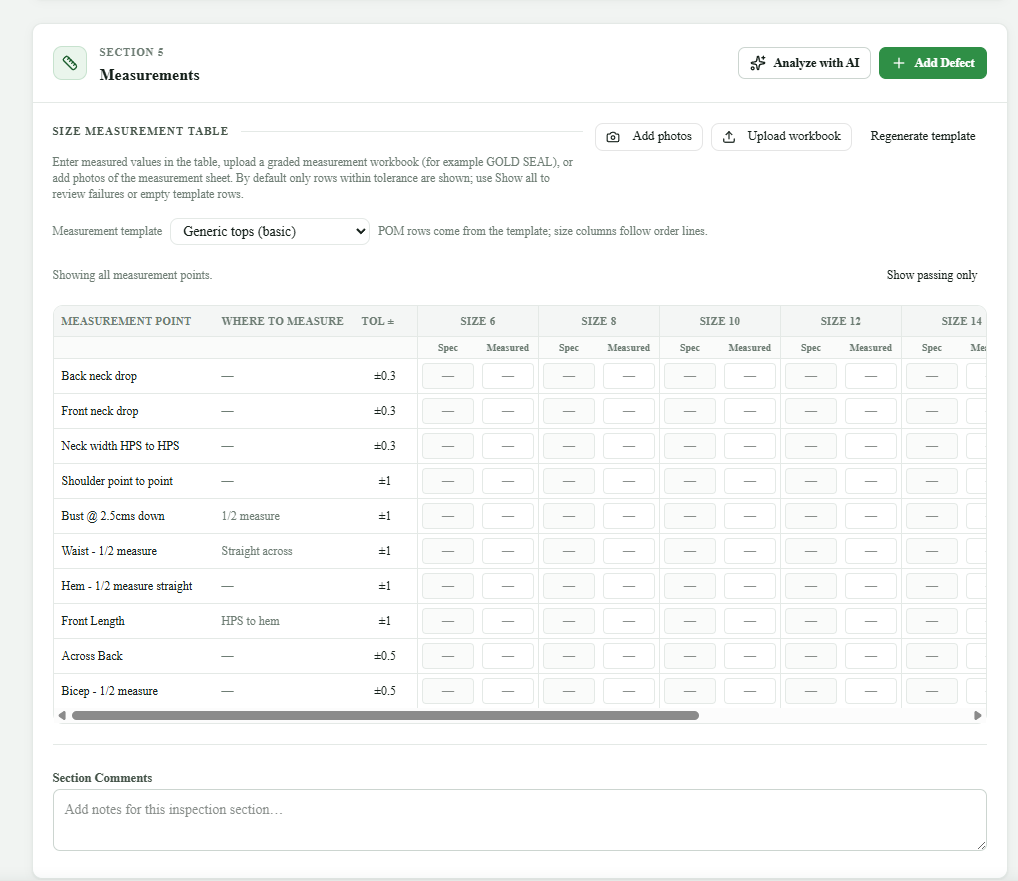Click the SIZE 8 column header
1018x881 pixels.
point(599,321)
